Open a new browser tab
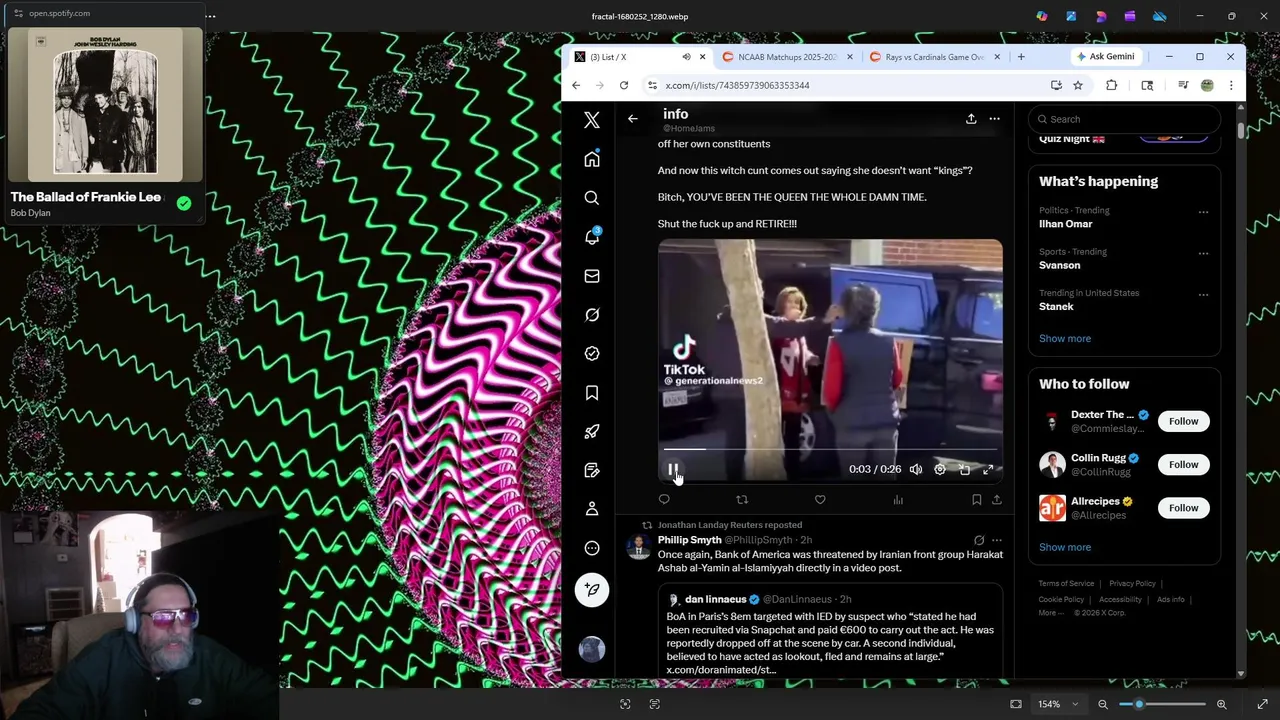Image resolution: width=1280 pixels, height=720 pixels. point(1021,57)
